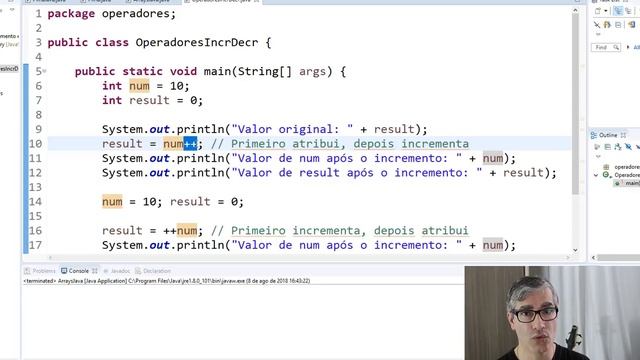This screenshot has height=360, width=640.
Task: Open the Outline view menu chevron
Action: [x=598, y=156]
